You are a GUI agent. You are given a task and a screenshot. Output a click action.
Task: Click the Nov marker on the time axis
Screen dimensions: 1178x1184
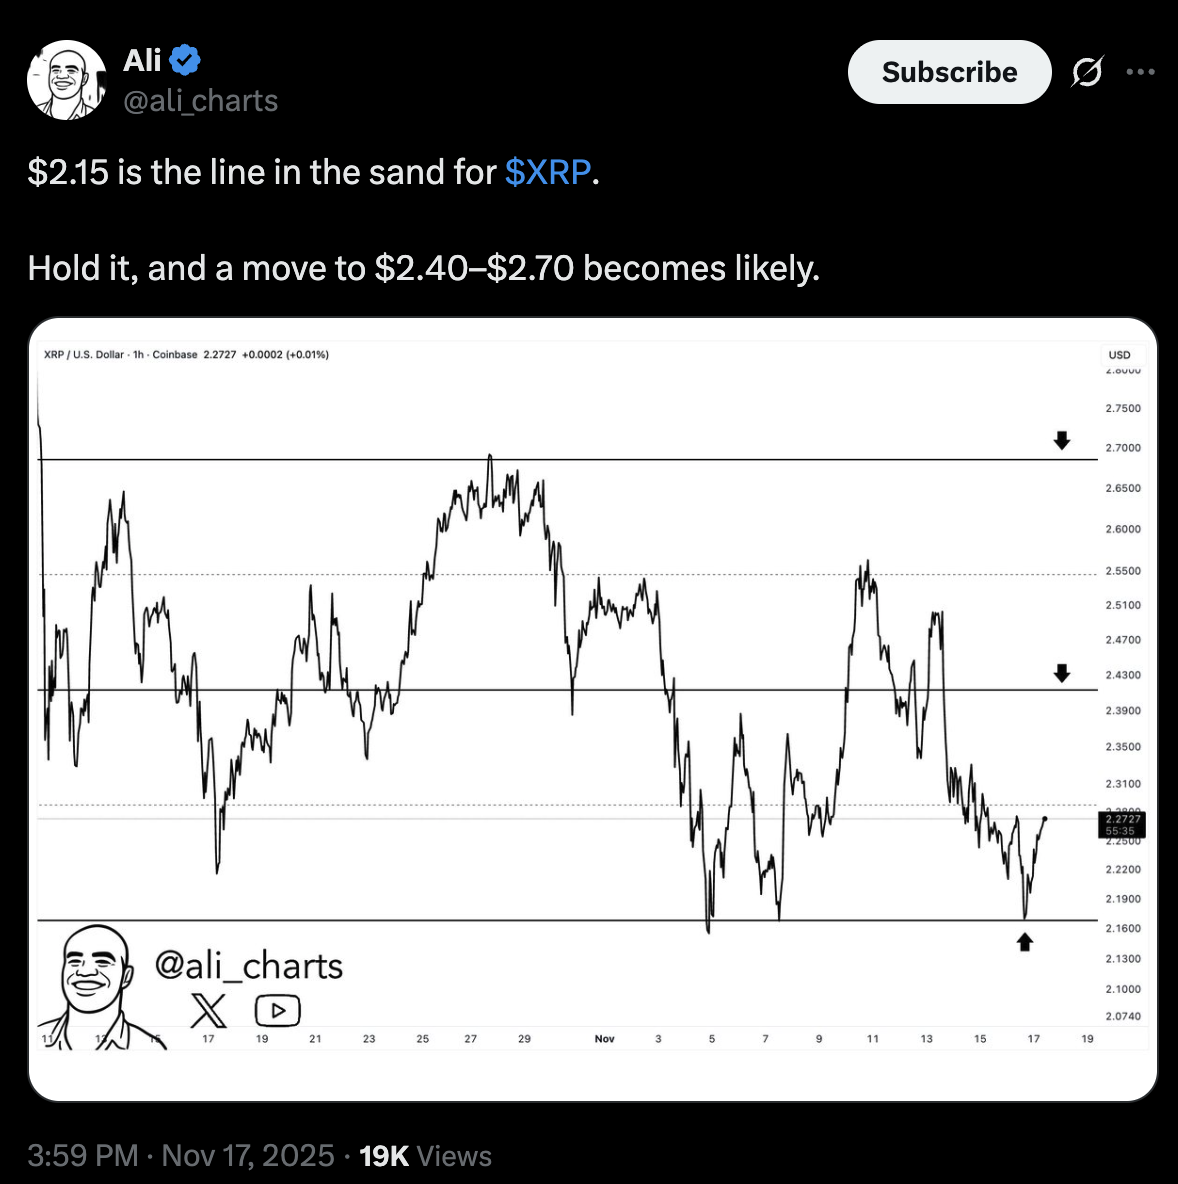(604, 1039)
